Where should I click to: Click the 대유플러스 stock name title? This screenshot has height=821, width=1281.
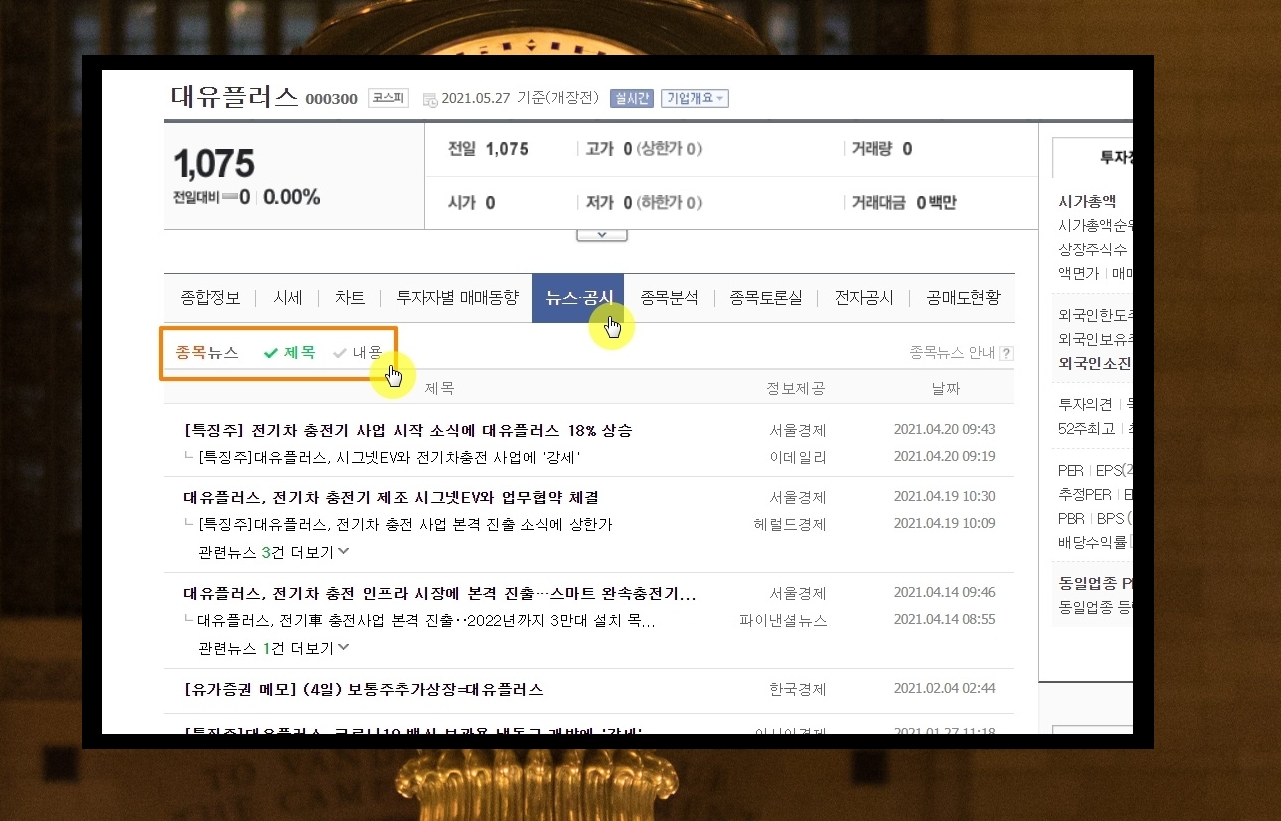click(x=235, y=96)
